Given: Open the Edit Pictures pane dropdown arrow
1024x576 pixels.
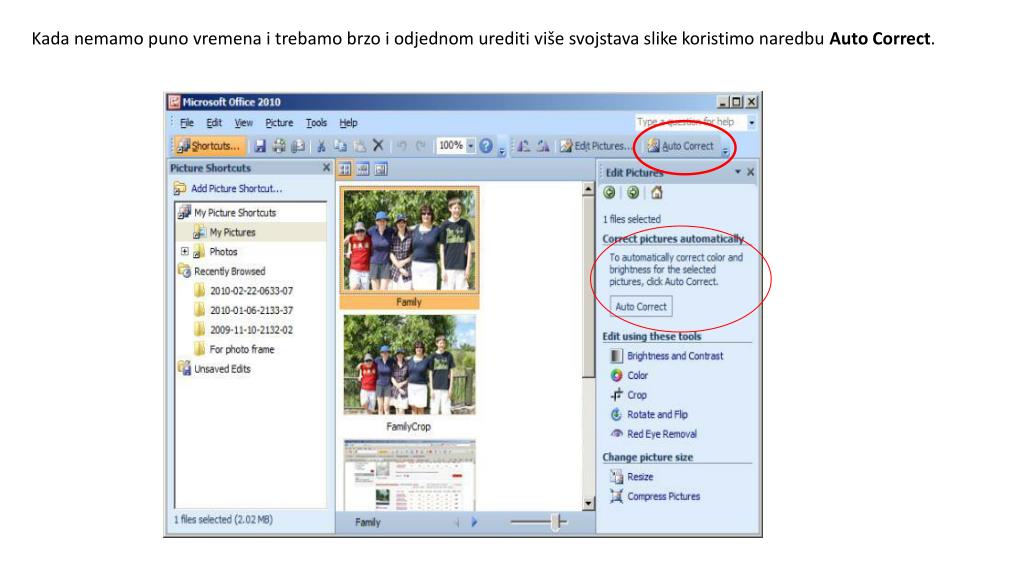Looking at the screenshot, I should pos(738,172).
